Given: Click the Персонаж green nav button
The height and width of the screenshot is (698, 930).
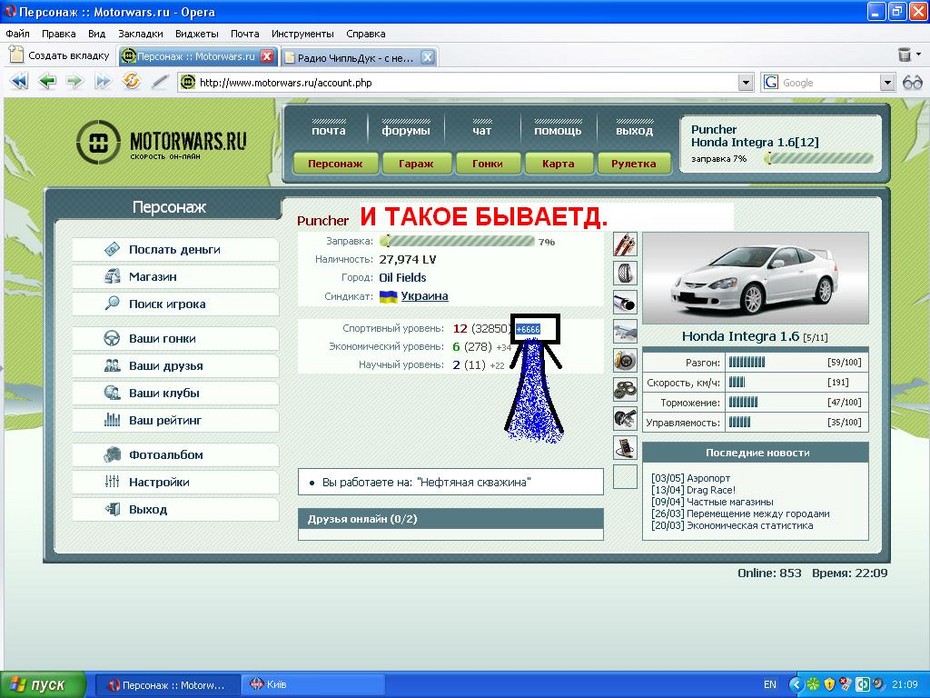Looking at the screenshot, I should click(335, 163).
